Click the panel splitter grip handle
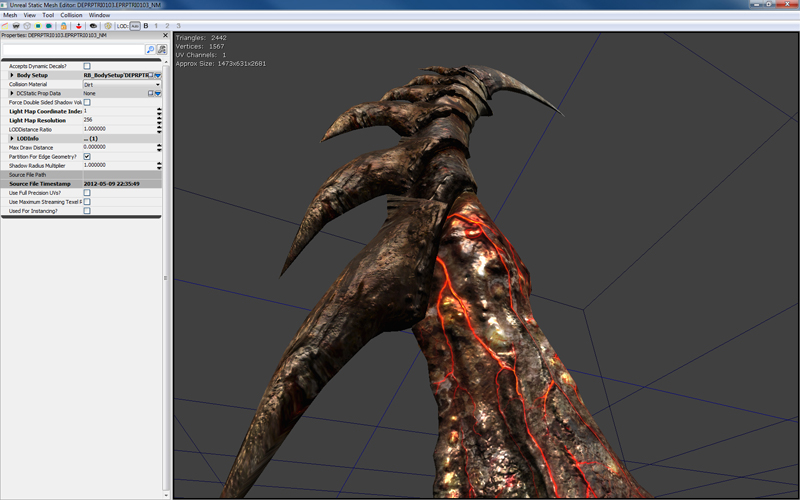Screen dimensions: 800x500 point(165,278)
